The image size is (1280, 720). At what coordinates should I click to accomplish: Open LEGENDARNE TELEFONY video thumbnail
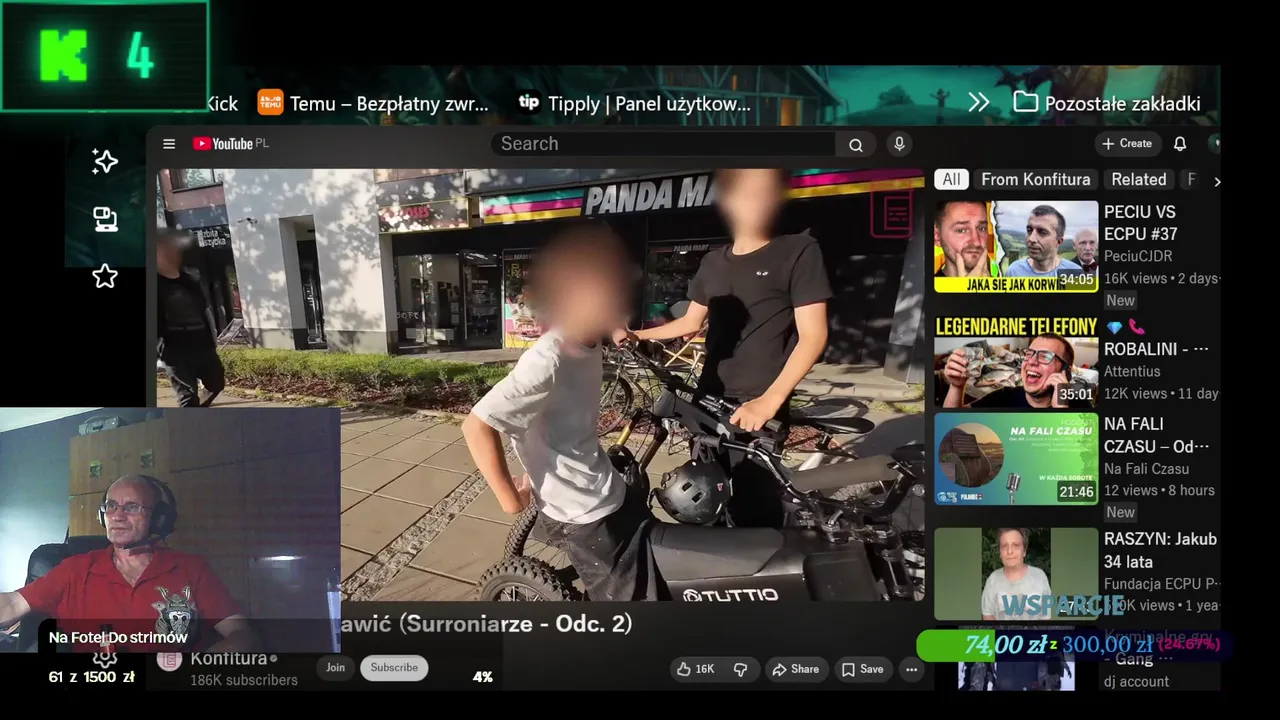point(1016,360)
